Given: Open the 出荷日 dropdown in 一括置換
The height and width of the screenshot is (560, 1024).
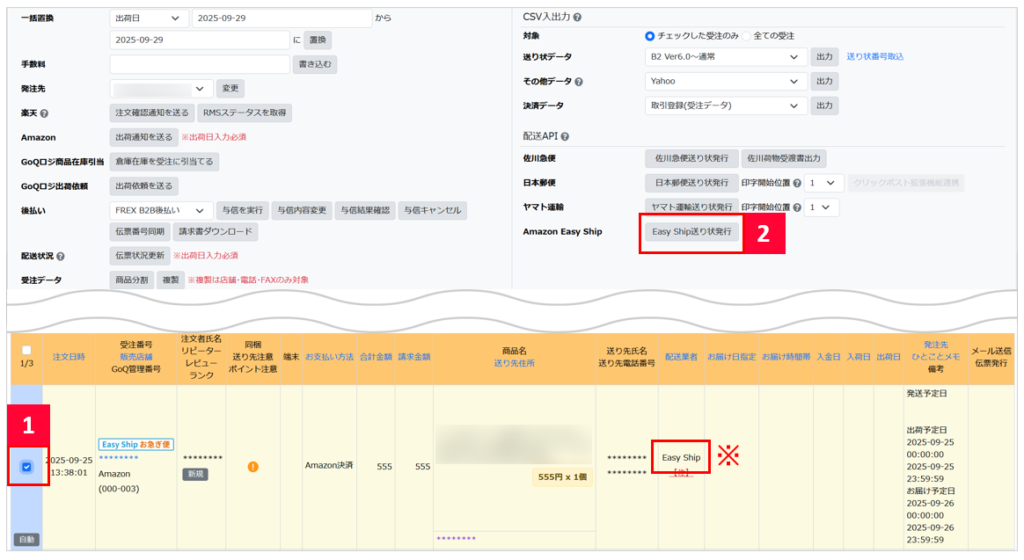Looking at the screenshot, I should (x=148, y=18).
